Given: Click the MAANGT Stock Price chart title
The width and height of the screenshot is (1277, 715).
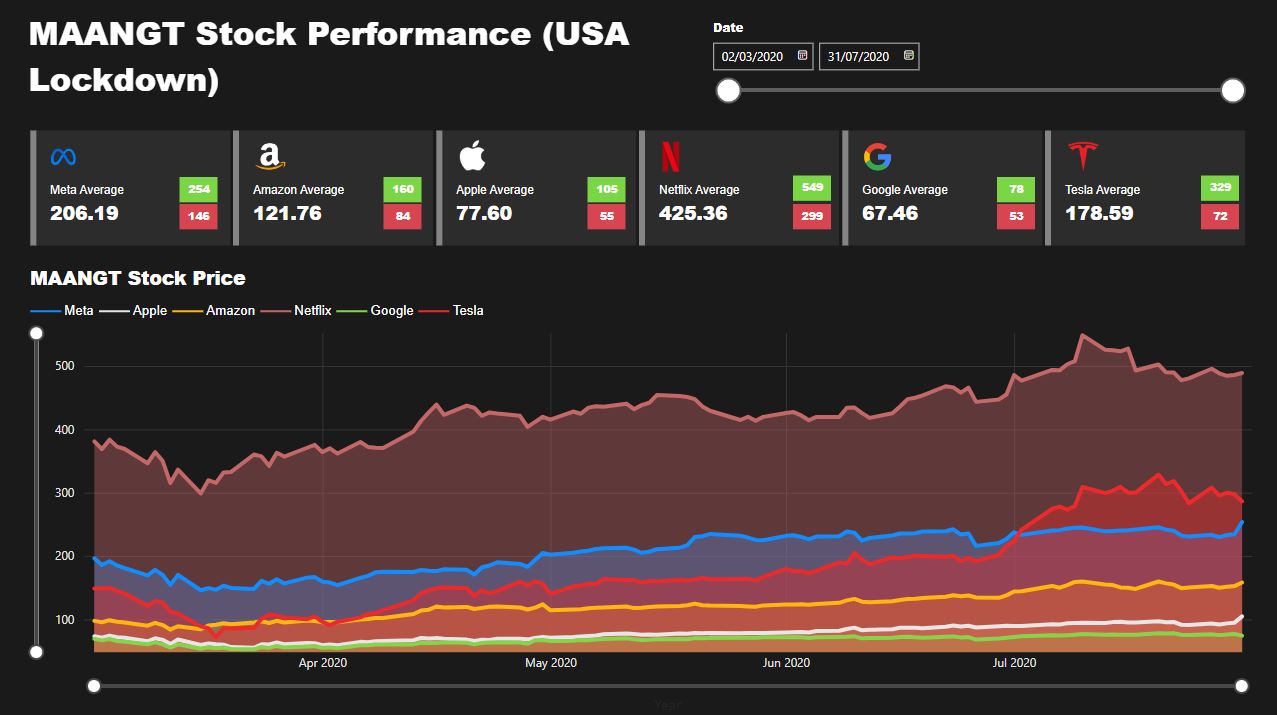Looking at the screenshot, I should click(x=138, y=278).
